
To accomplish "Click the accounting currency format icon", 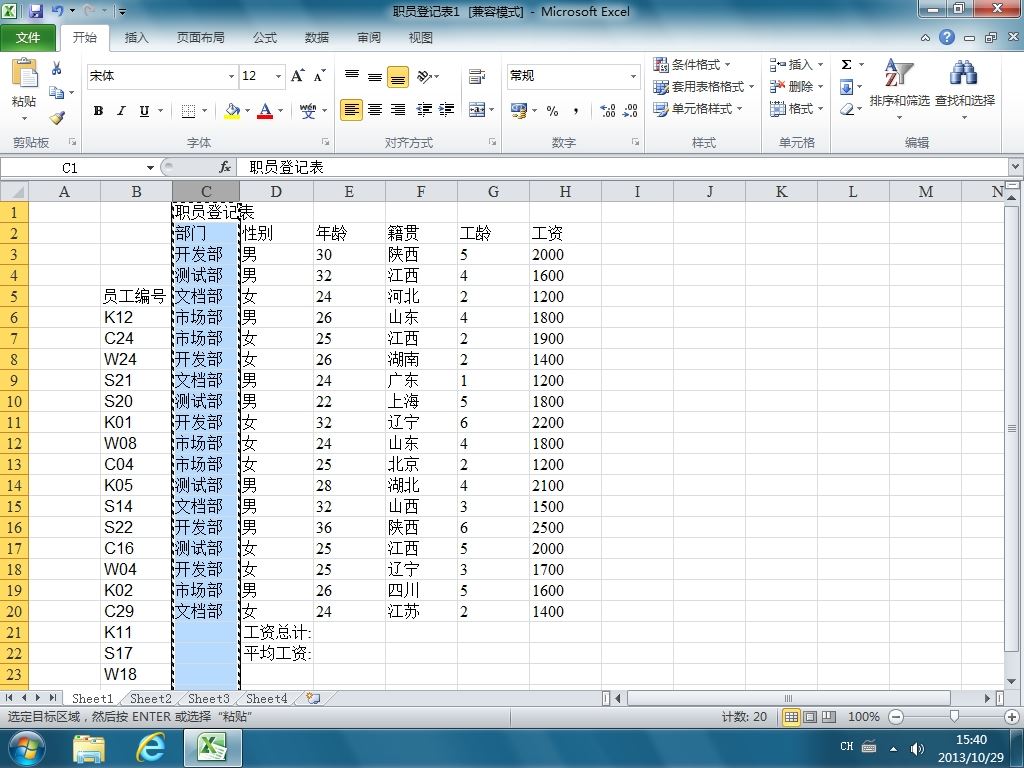I will point(519,111).
